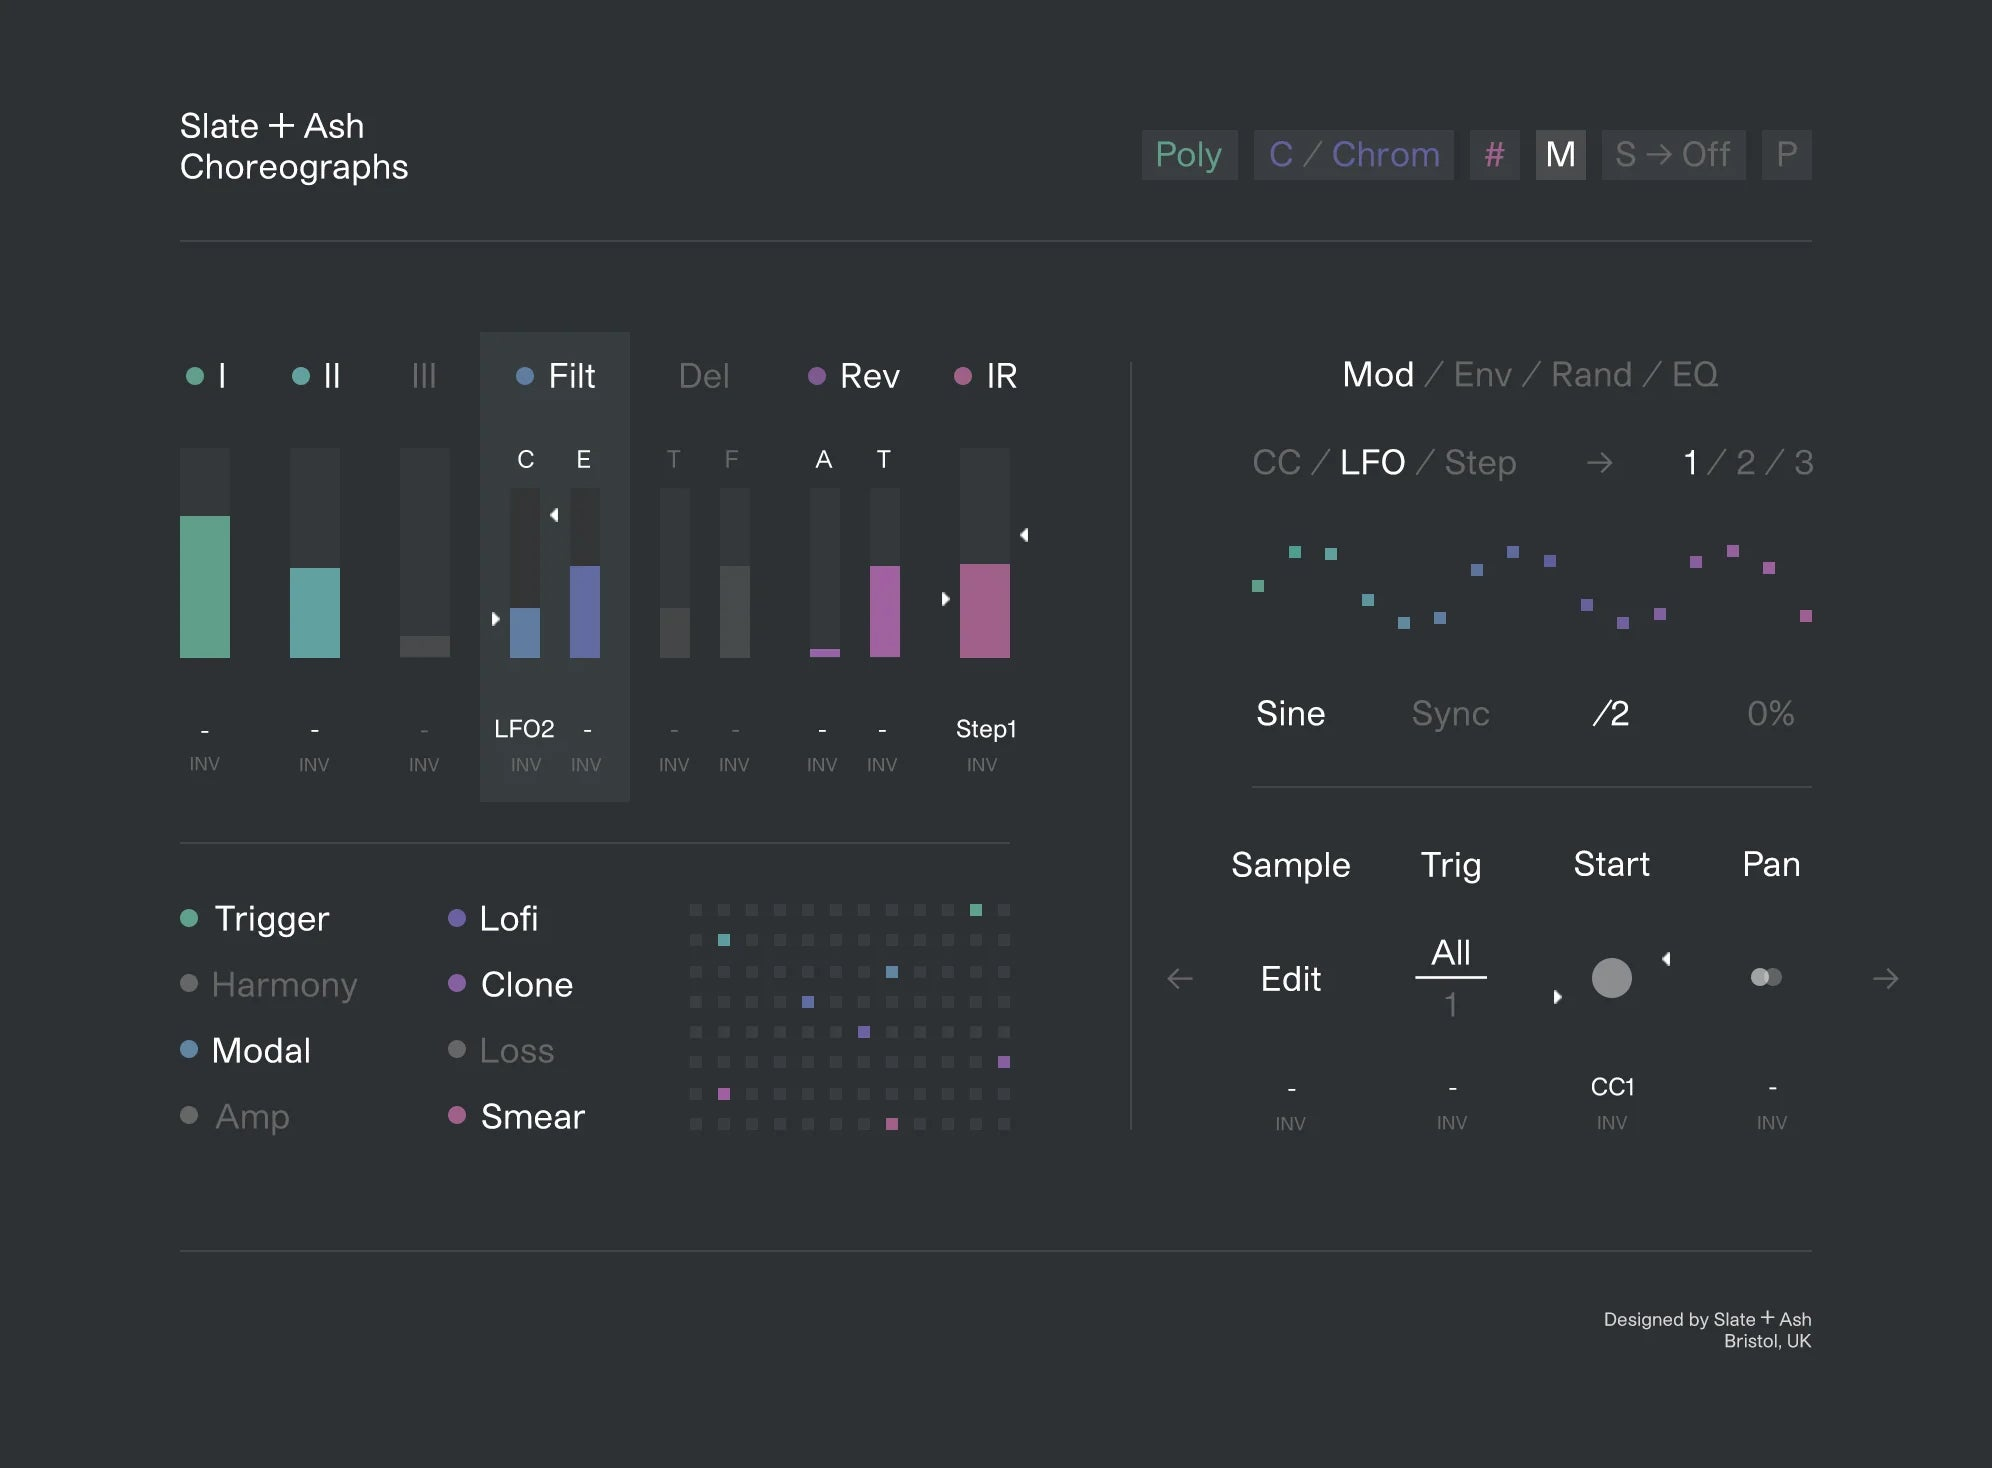Image resolution: width=1992 pixels, height=1468 pixels.
Task: Open the Poly voice mode selector
Action: point(1189,155)
